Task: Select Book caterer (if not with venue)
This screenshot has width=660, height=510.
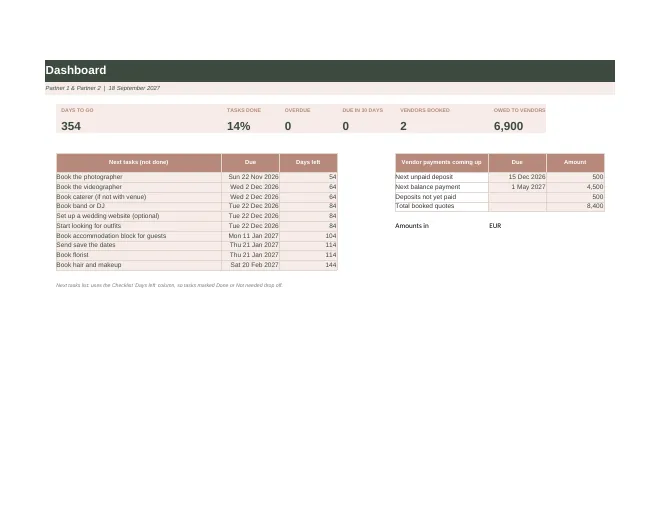Action: click(138, 197)
